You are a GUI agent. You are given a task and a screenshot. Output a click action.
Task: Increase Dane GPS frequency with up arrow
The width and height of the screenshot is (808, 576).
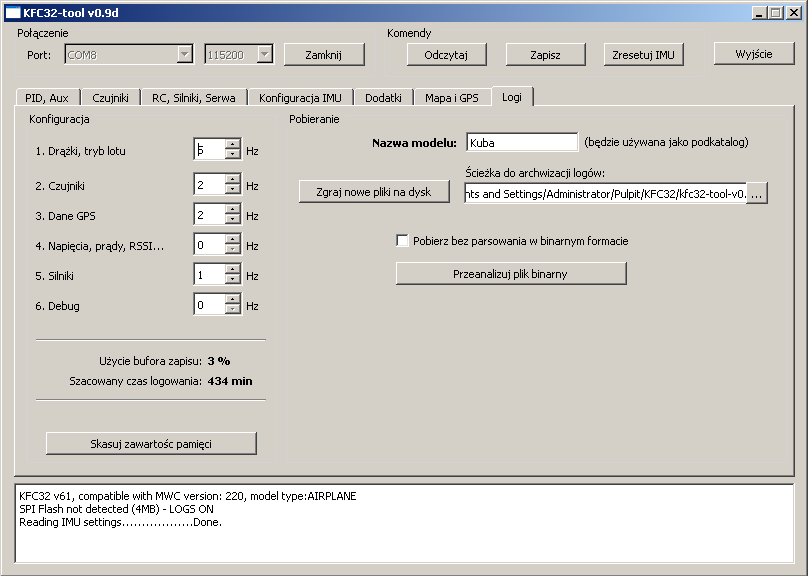233,210
